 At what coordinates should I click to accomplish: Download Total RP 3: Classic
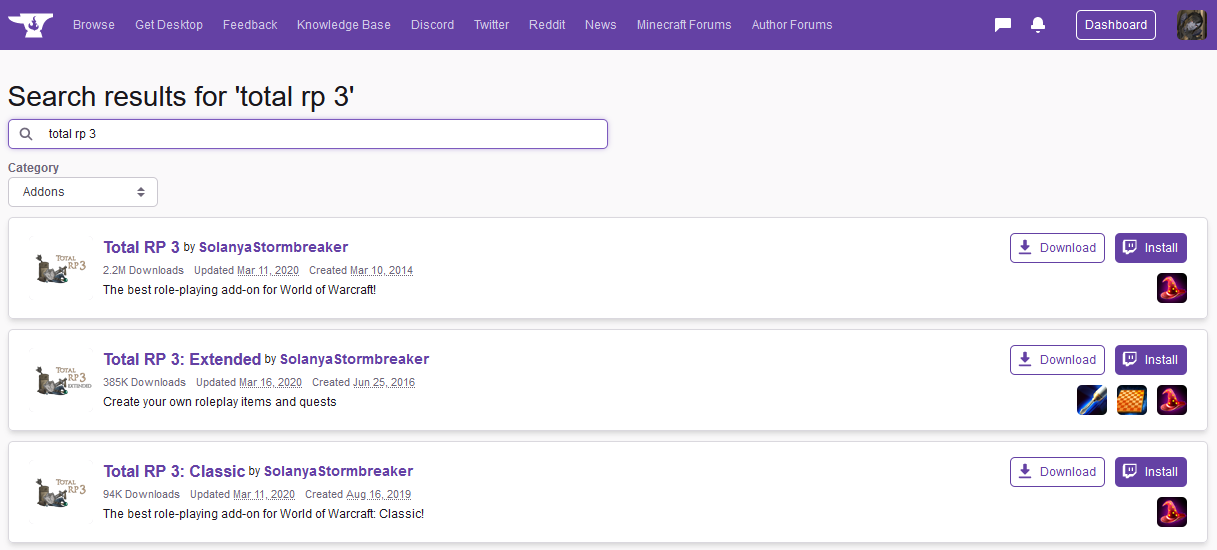pos(1057,472)
